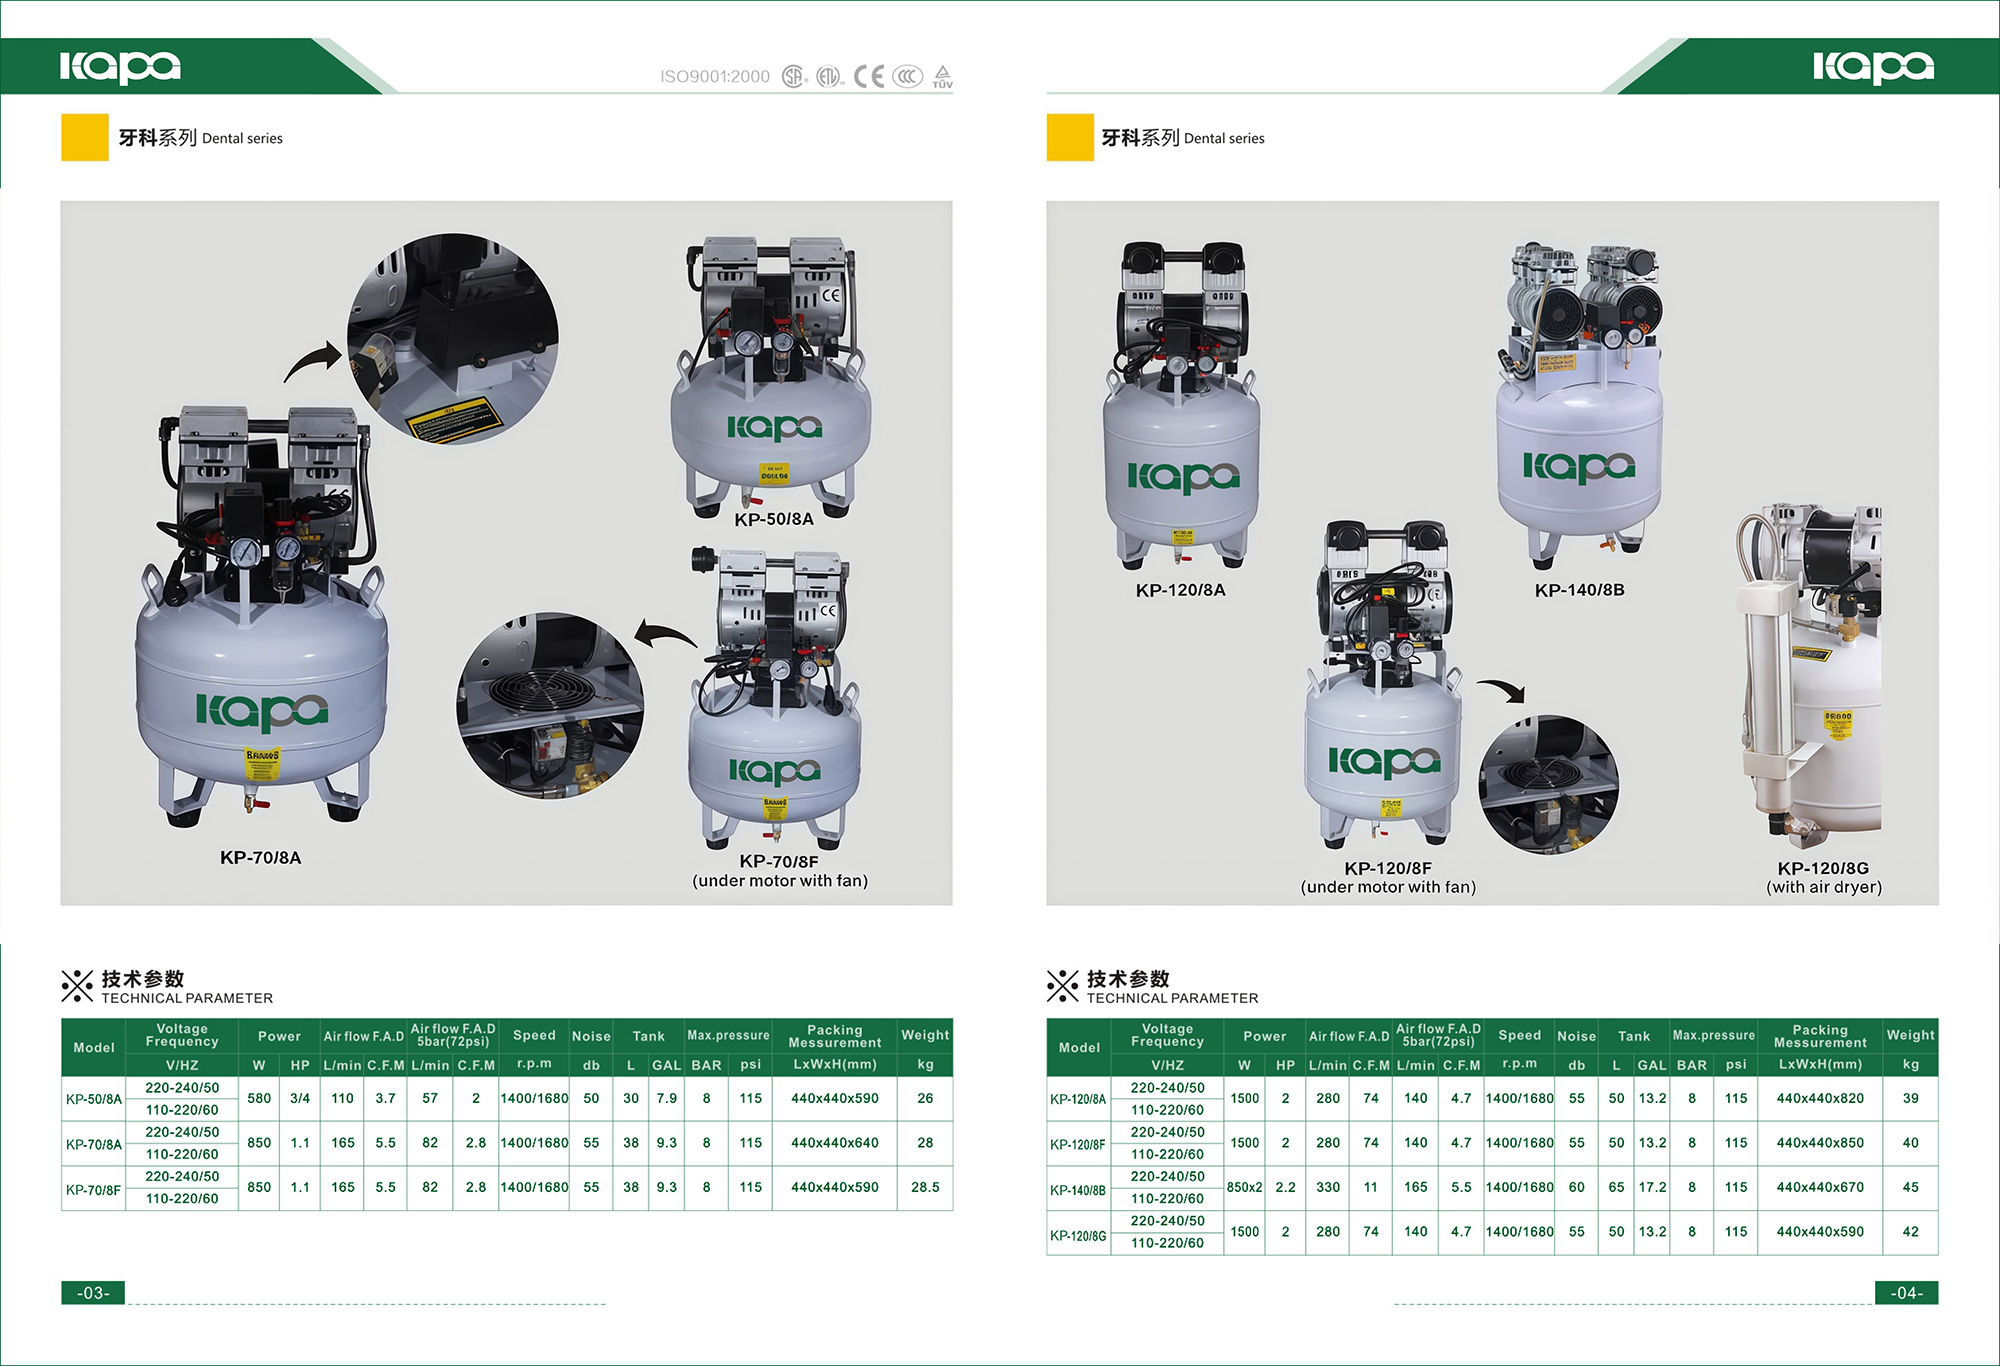Click the CSA certification icon

794,77
